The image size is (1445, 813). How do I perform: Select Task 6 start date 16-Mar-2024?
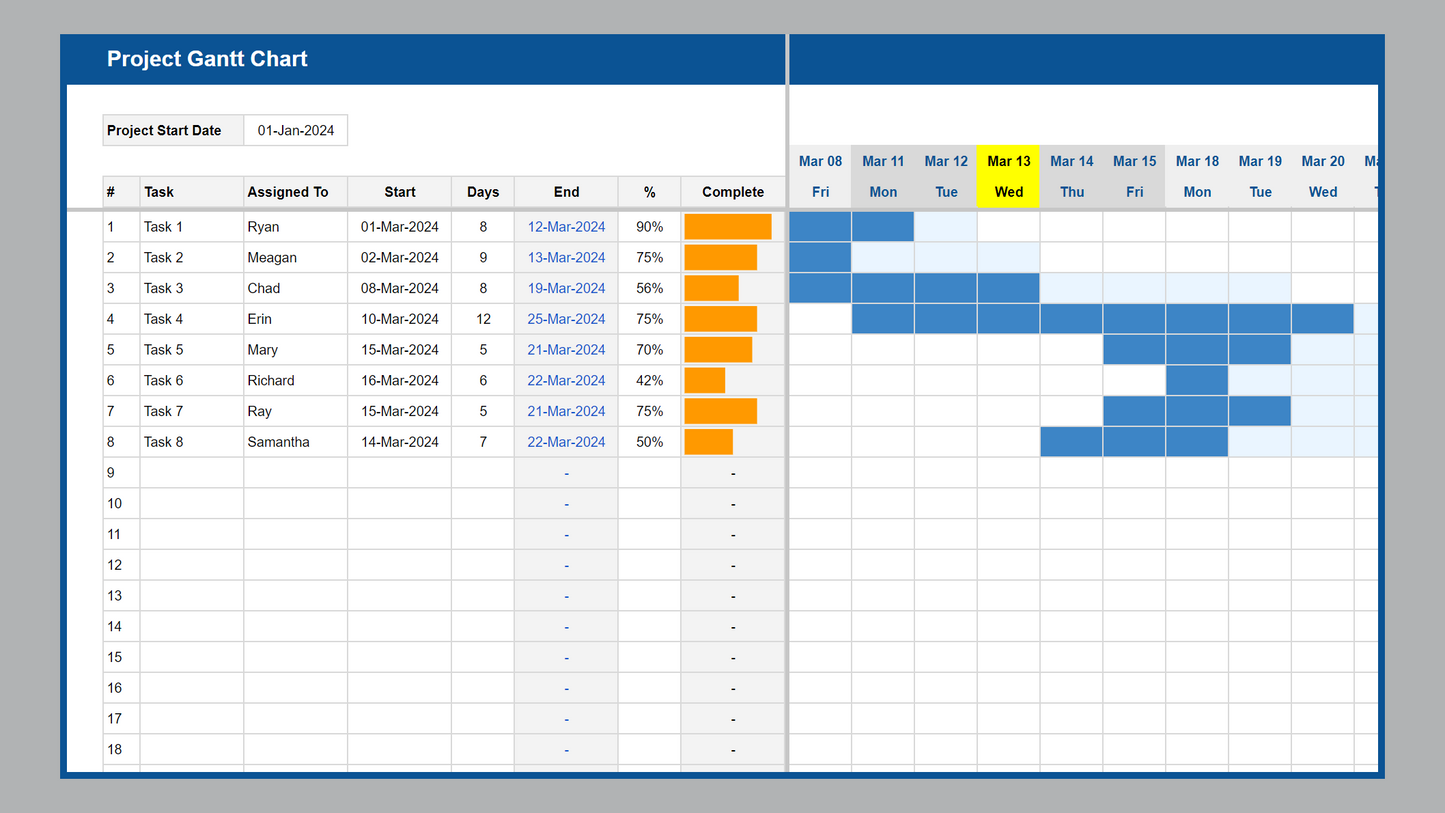click(399, 381)
